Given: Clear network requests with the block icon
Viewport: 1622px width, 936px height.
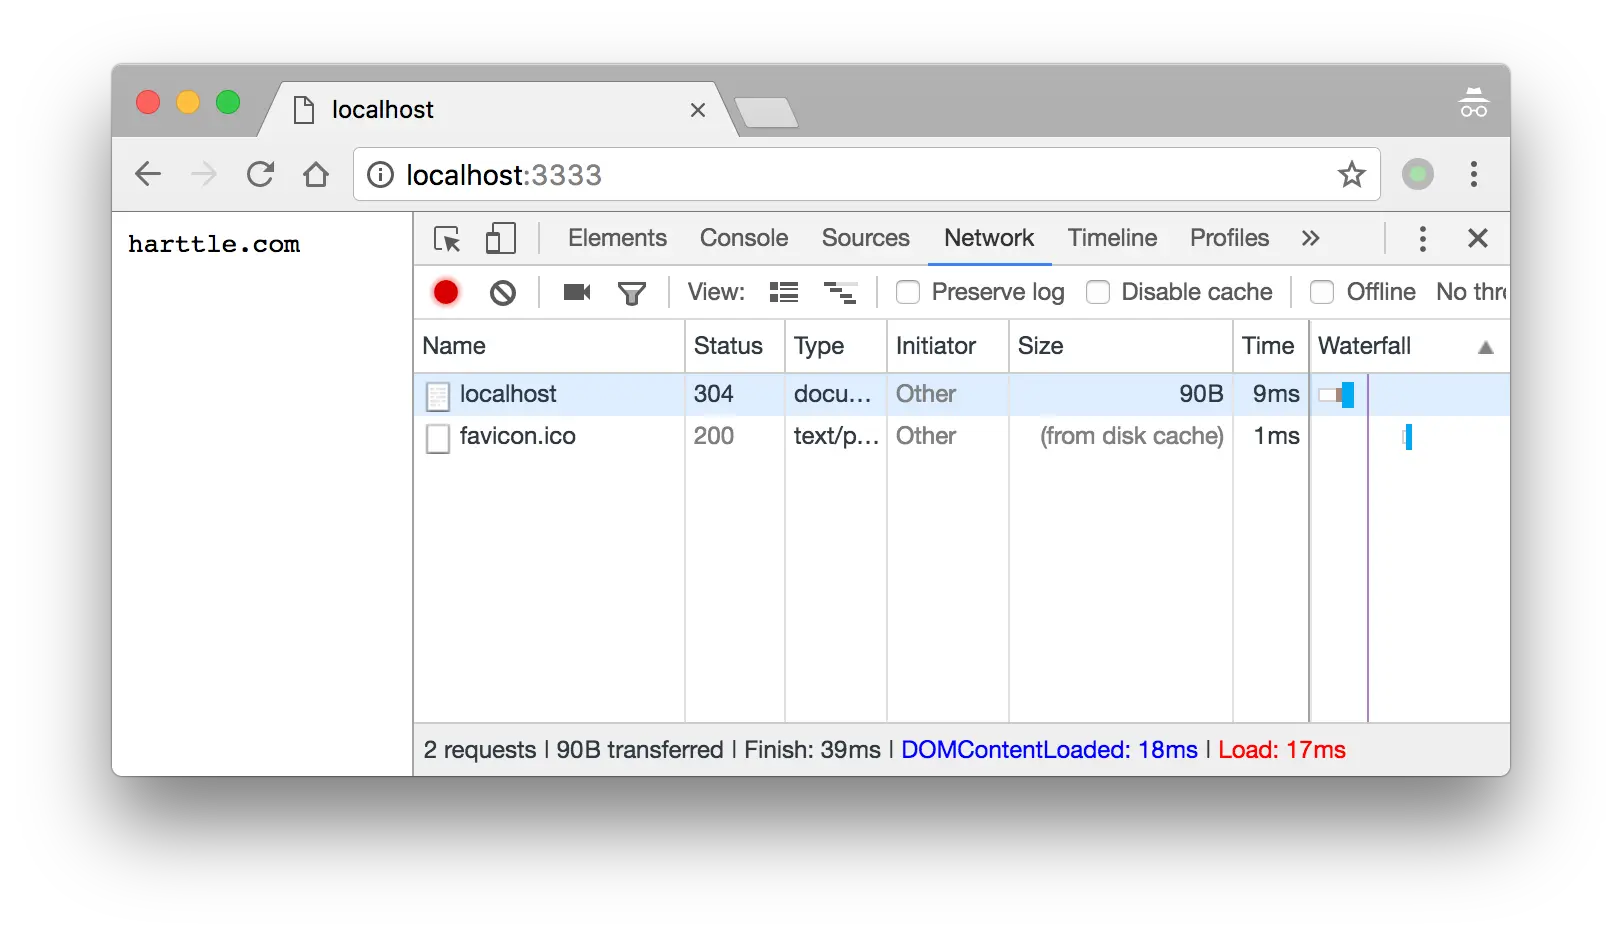Looking at the screenshot, I should coord(503,292).
